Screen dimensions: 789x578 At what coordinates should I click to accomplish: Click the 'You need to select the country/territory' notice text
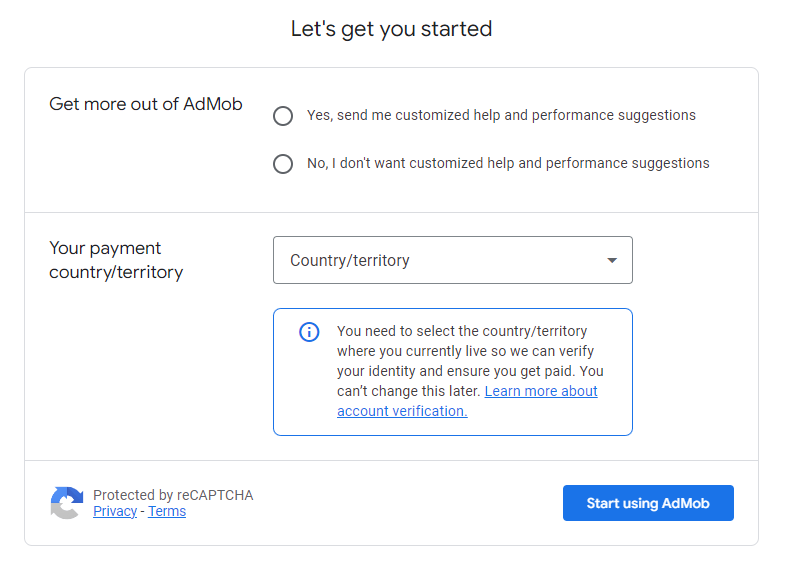point(462,331)
